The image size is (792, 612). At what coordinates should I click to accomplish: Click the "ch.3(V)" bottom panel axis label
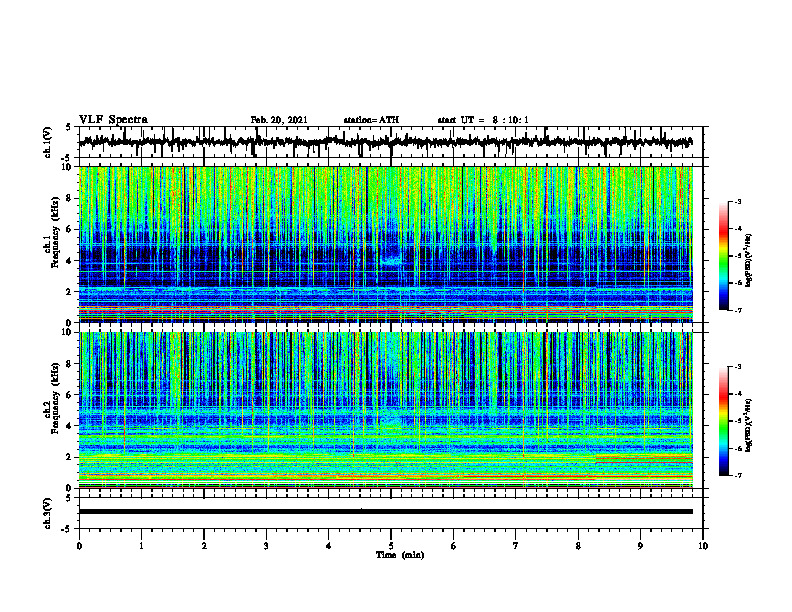coord(48,513)
